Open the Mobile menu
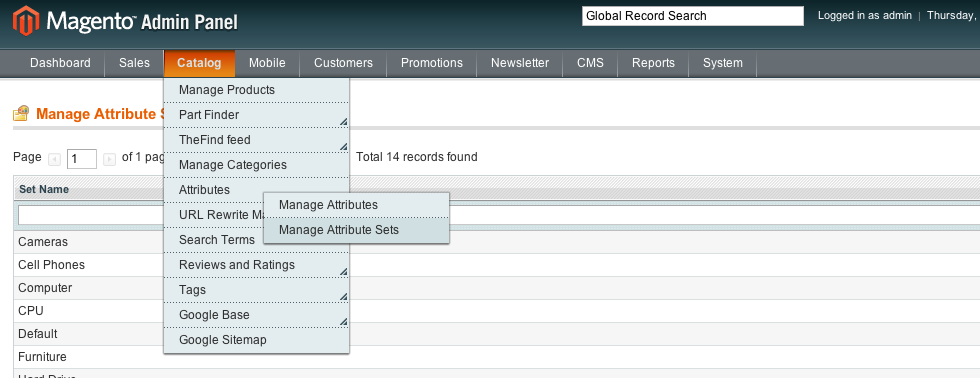Screen dimensions: 980x378 coord(267,63)
